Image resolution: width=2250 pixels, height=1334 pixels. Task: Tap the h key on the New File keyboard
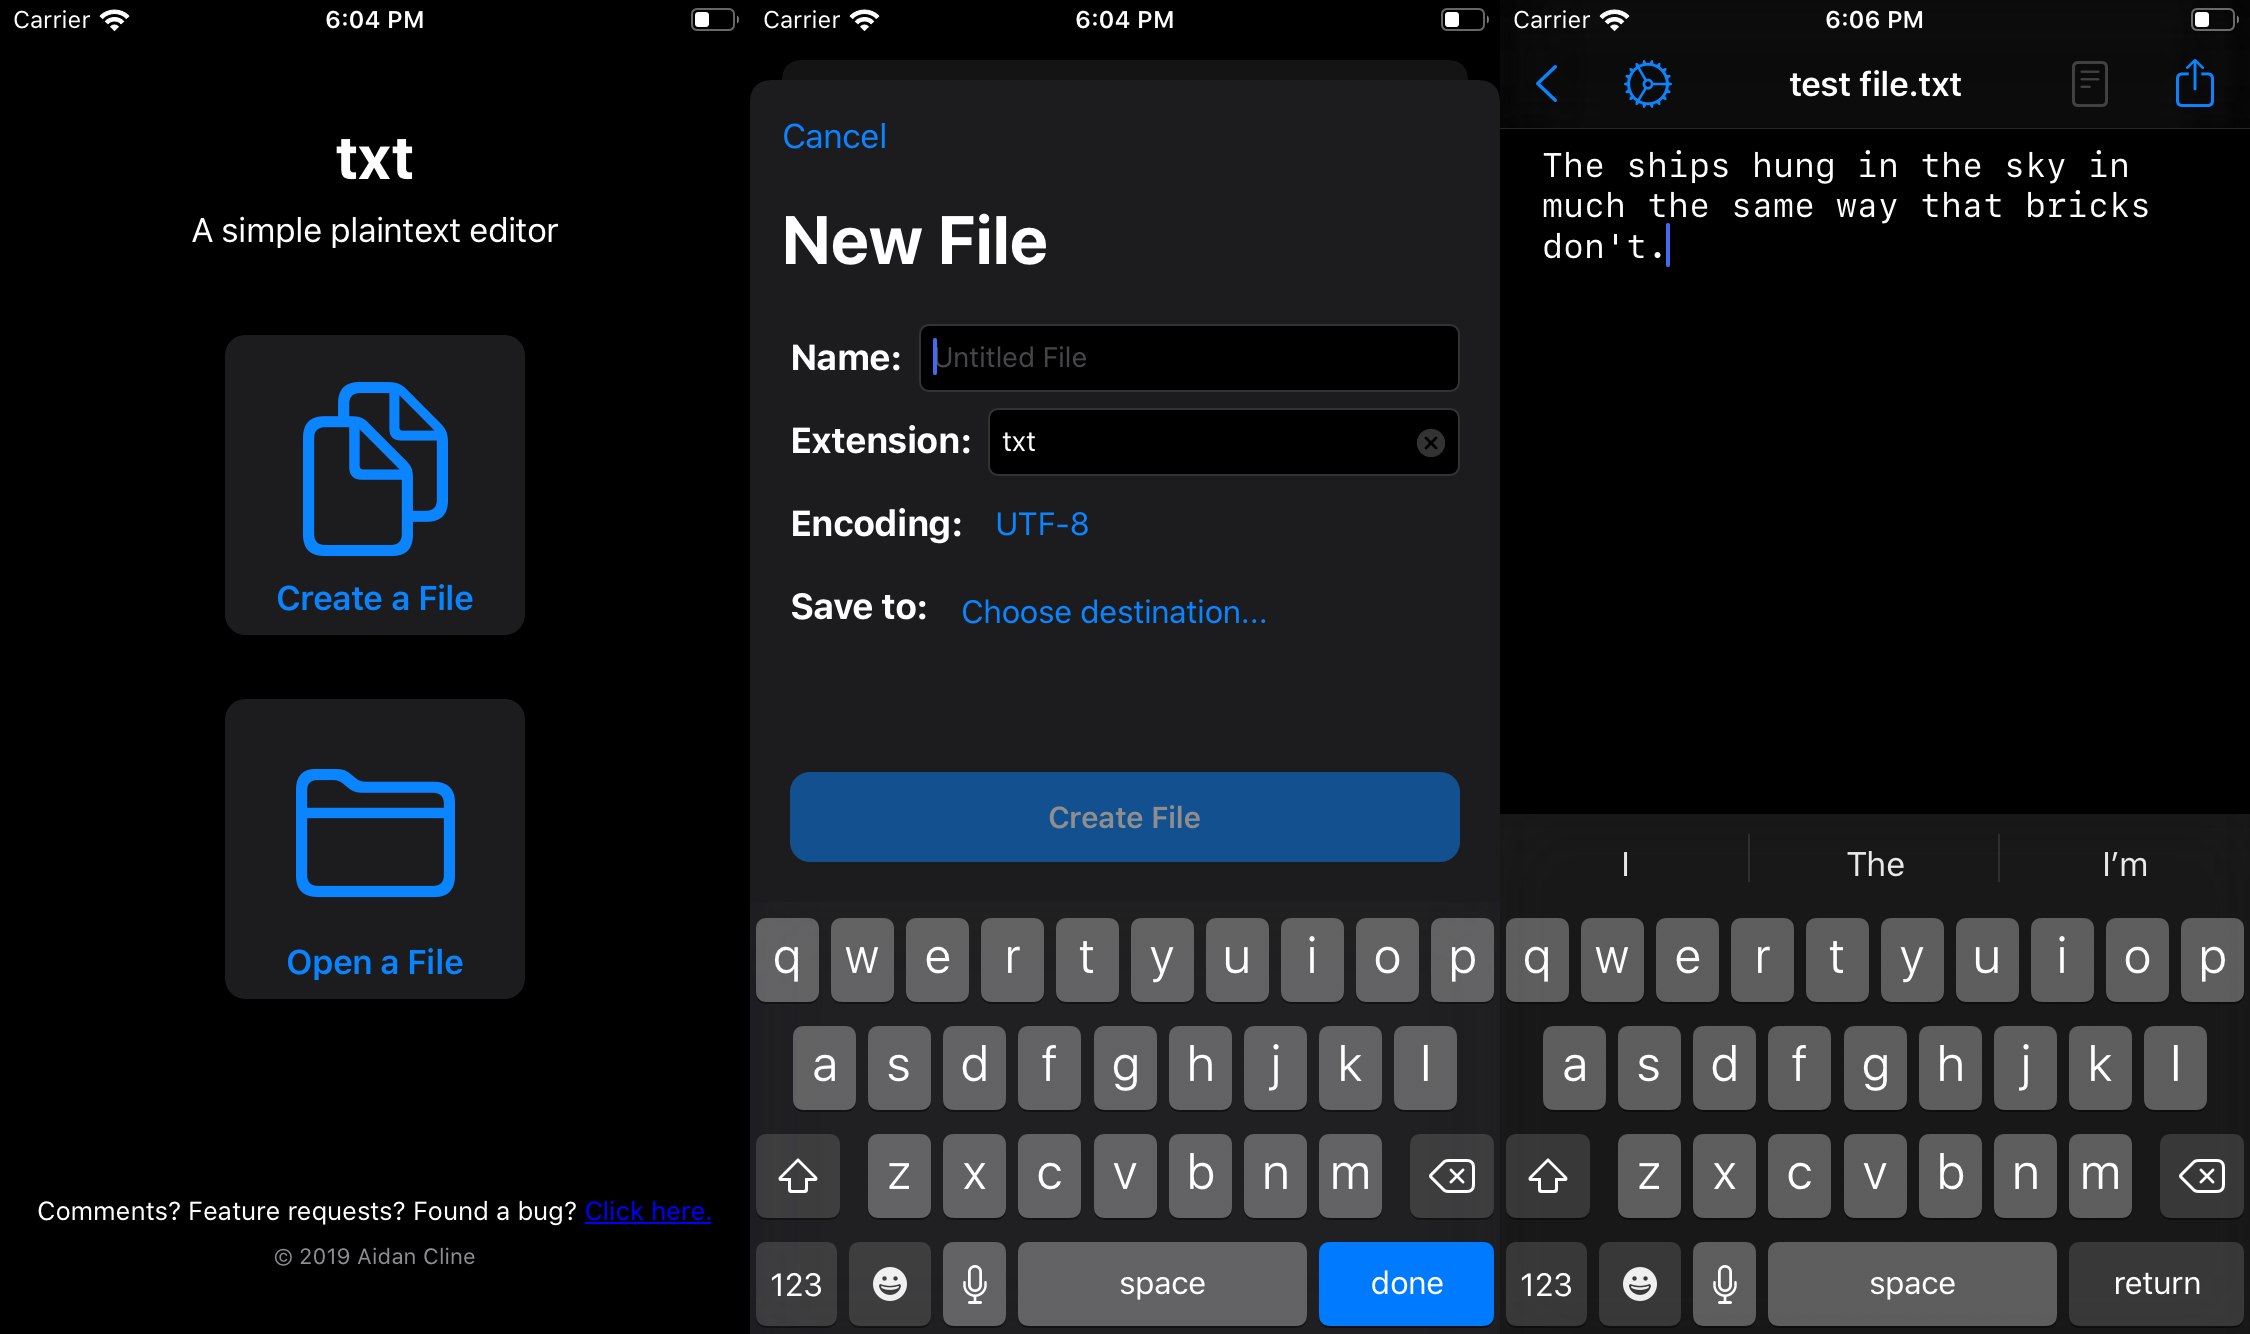[1200, 1068]
